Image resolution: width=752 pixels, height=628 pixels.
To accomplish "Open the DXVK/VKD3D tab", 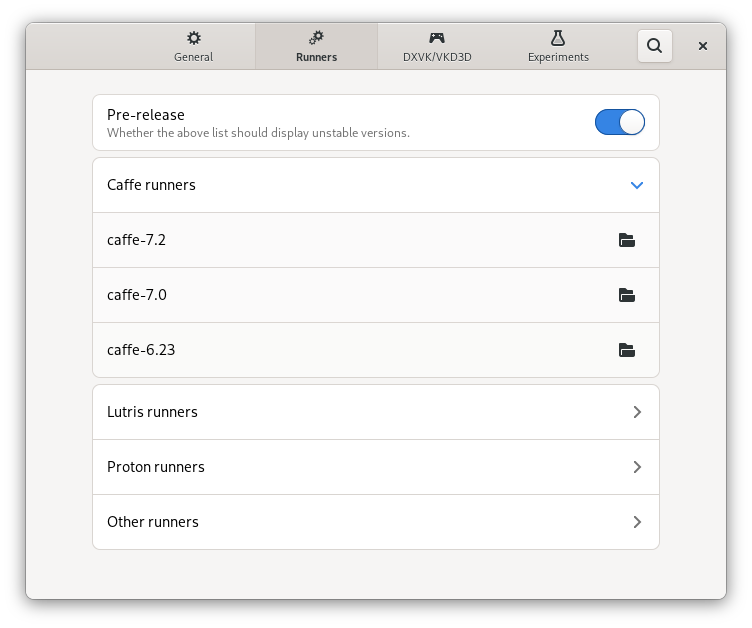I will click(x=437, y=47).
